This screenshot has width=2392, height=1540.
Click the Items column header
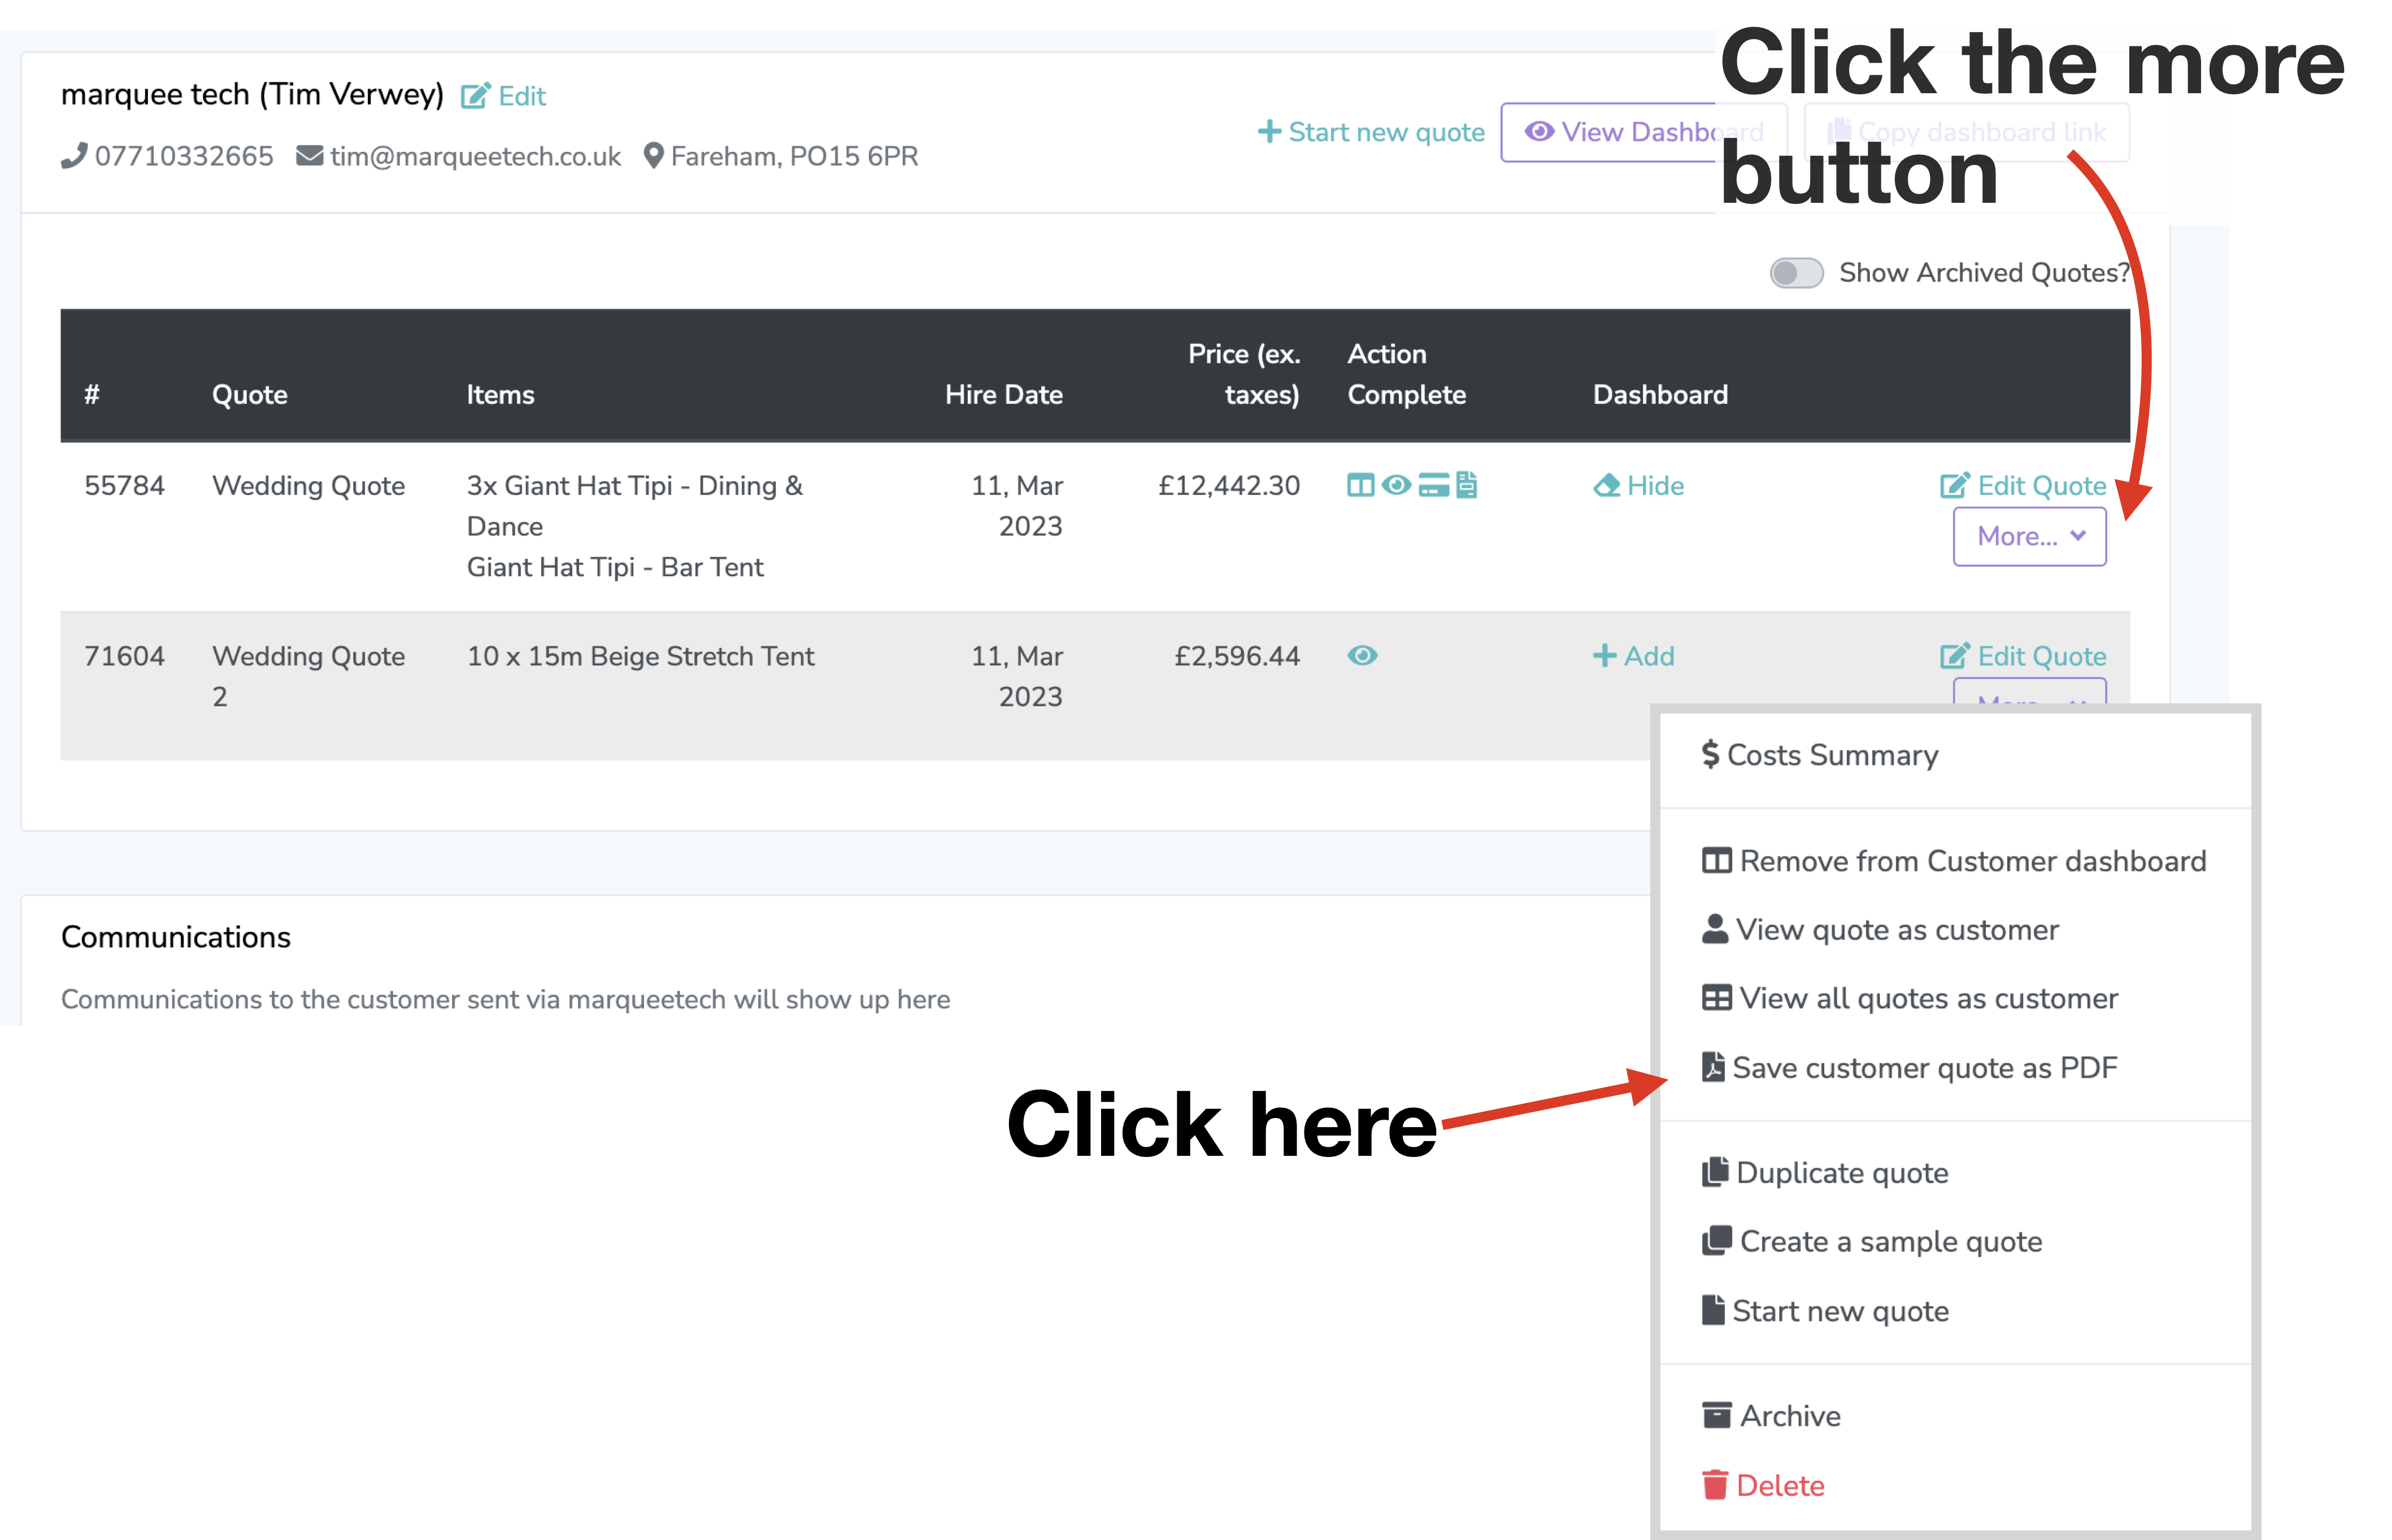(500, 394)
